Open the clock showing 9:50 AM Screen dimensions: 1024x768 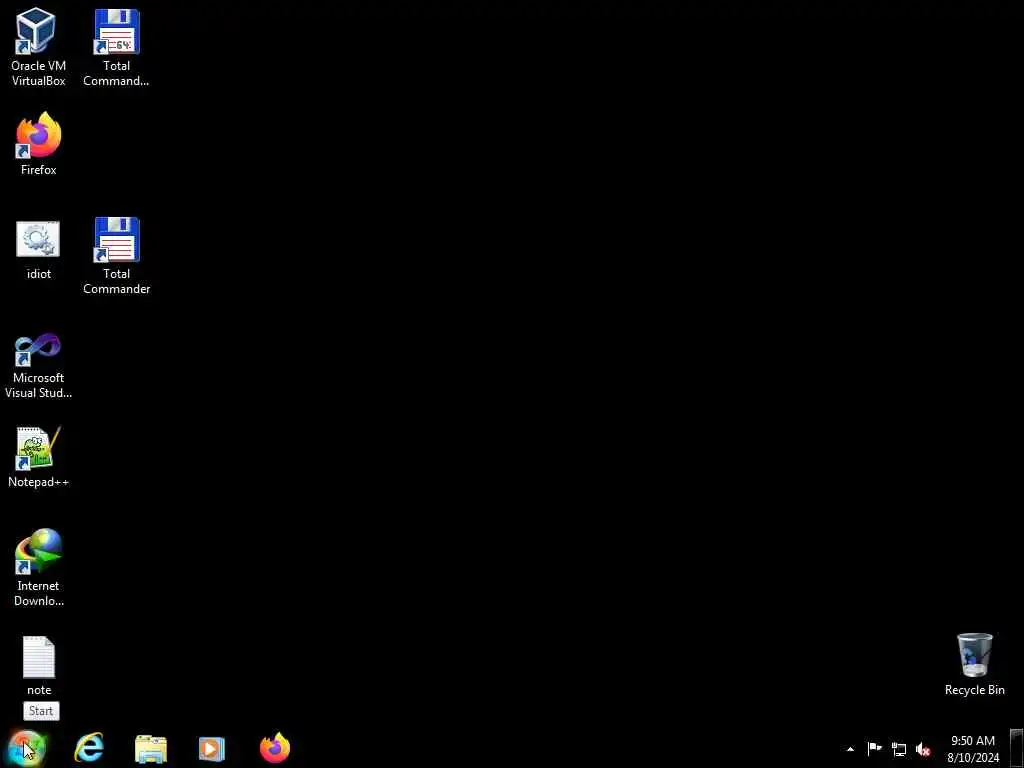(973, 749)
